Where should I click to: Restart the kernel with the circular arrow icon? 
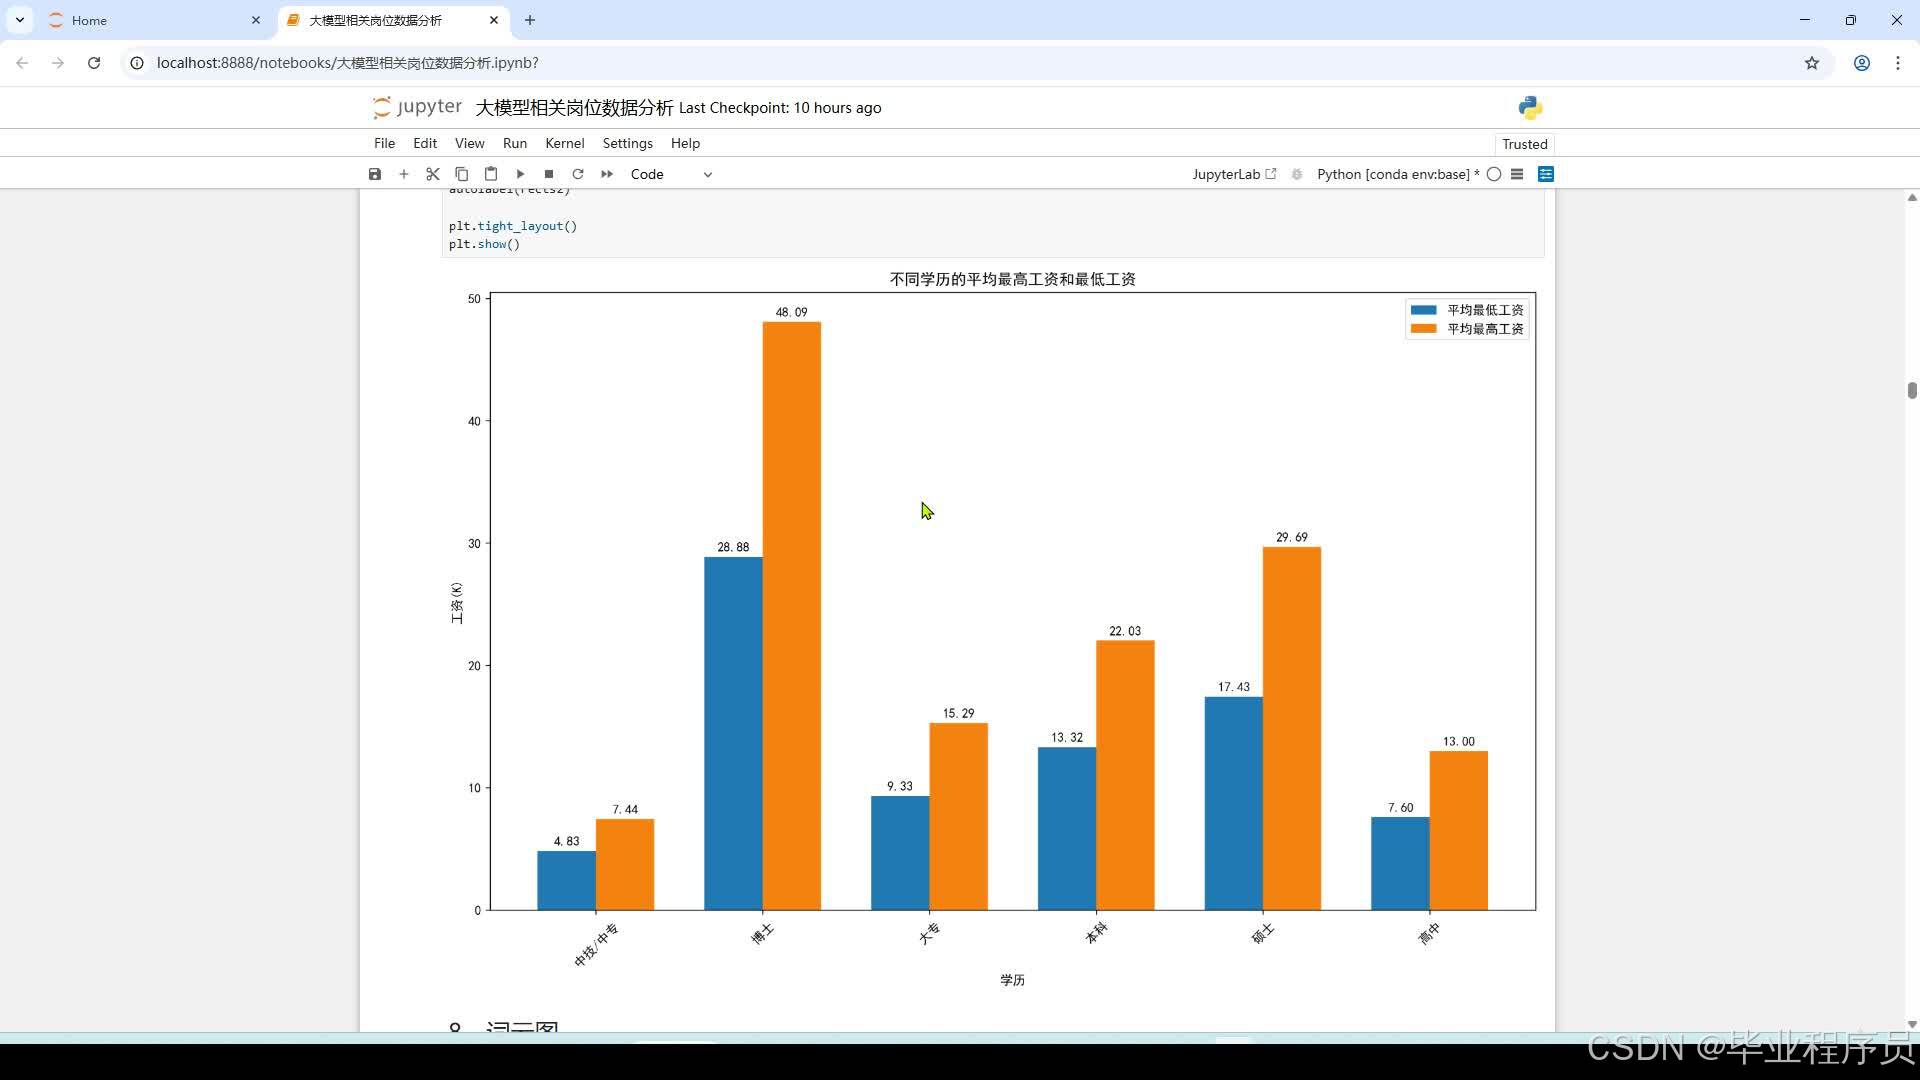pos(578,174)
